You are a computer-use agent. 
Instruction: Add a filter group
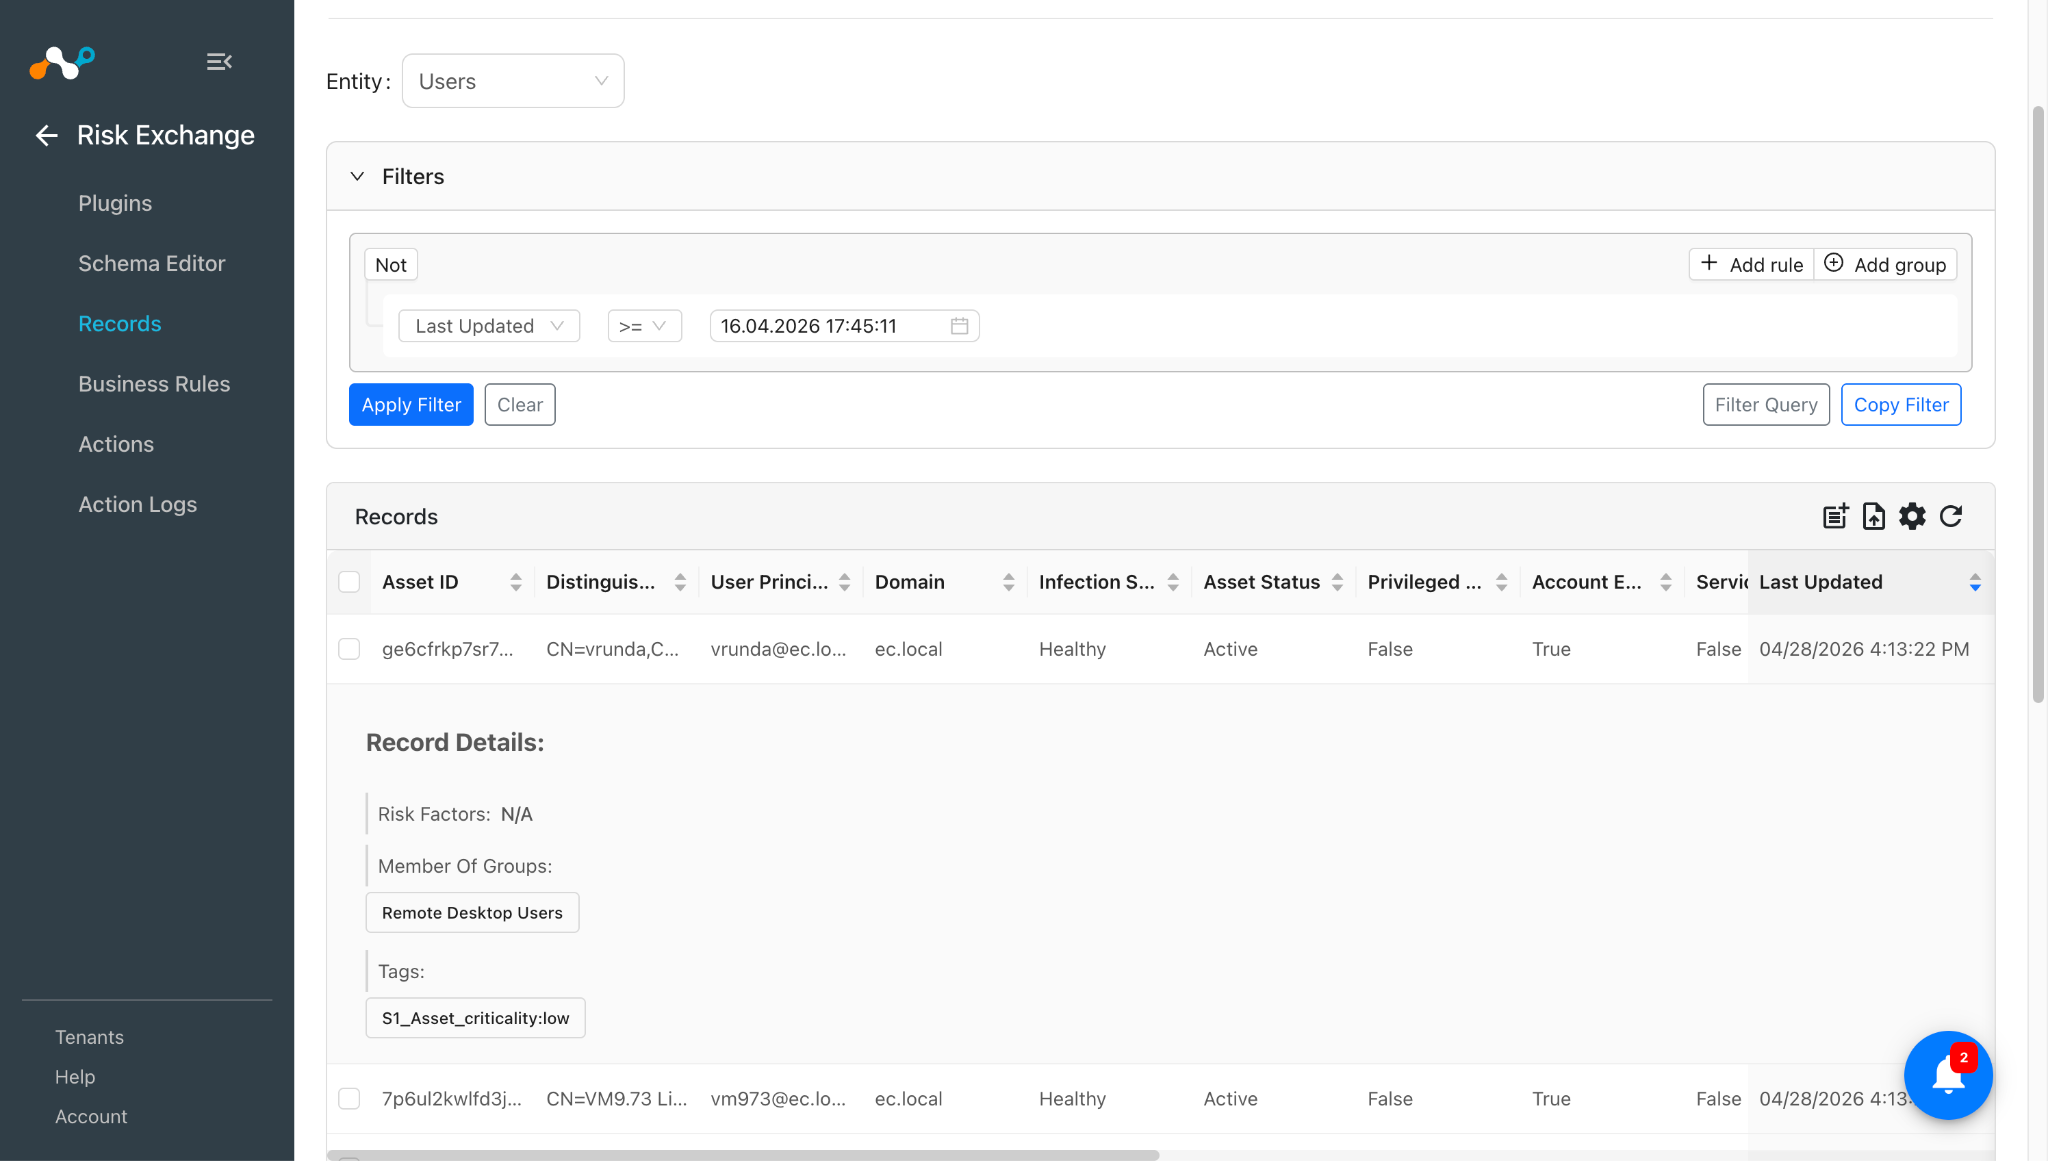(1885, 265)
